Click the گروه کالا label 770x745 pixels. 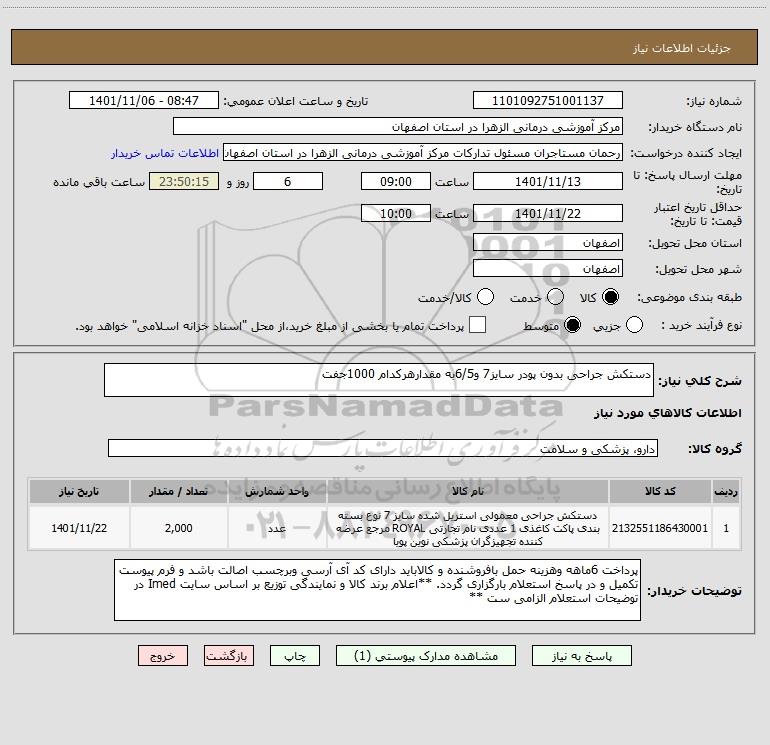pos(715,448)
